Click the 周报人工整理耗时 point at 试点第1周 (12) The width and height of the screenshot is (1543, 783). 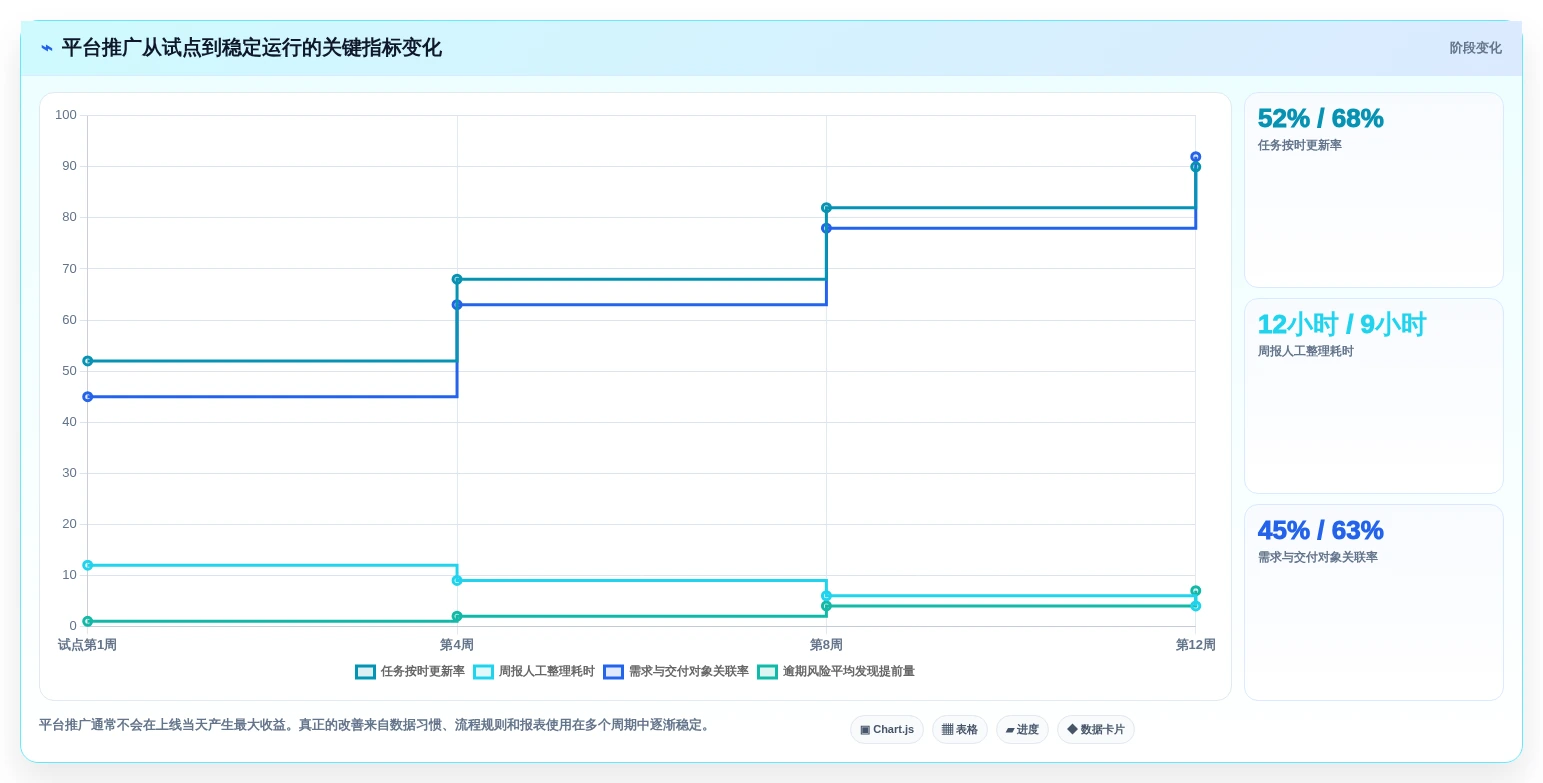click(x=87, y=565)
